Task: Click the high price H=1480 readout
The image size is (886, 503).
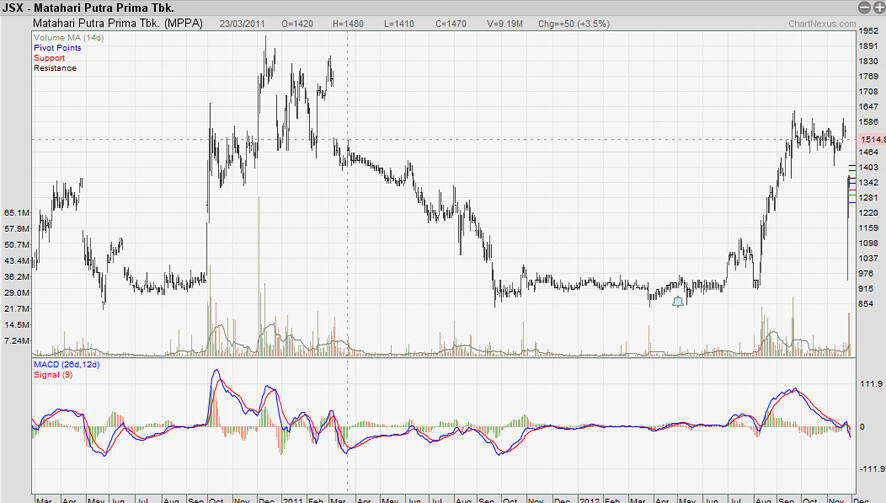Action: pyautogui.click(x=348, y=24)
